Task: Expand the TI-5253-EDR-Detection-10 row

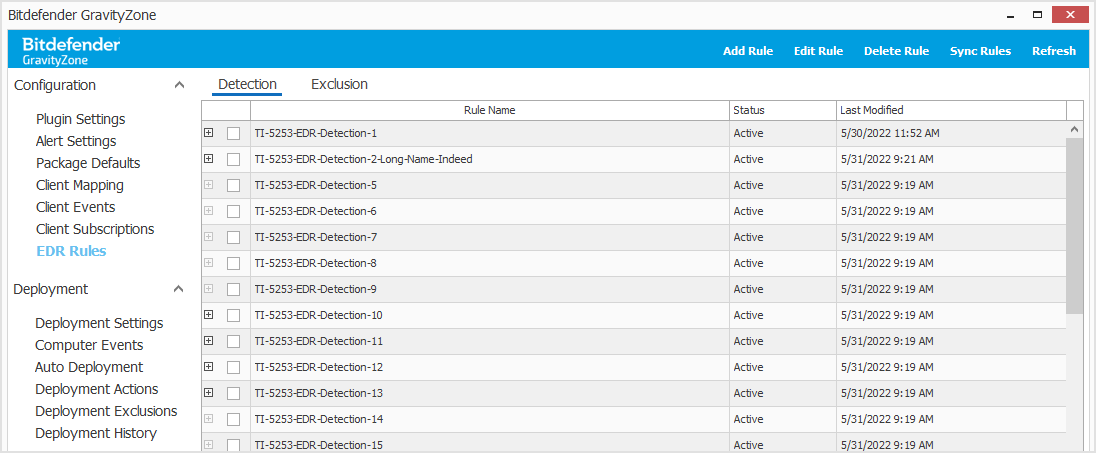Action: pyautogui.click(x=208, y=314)
